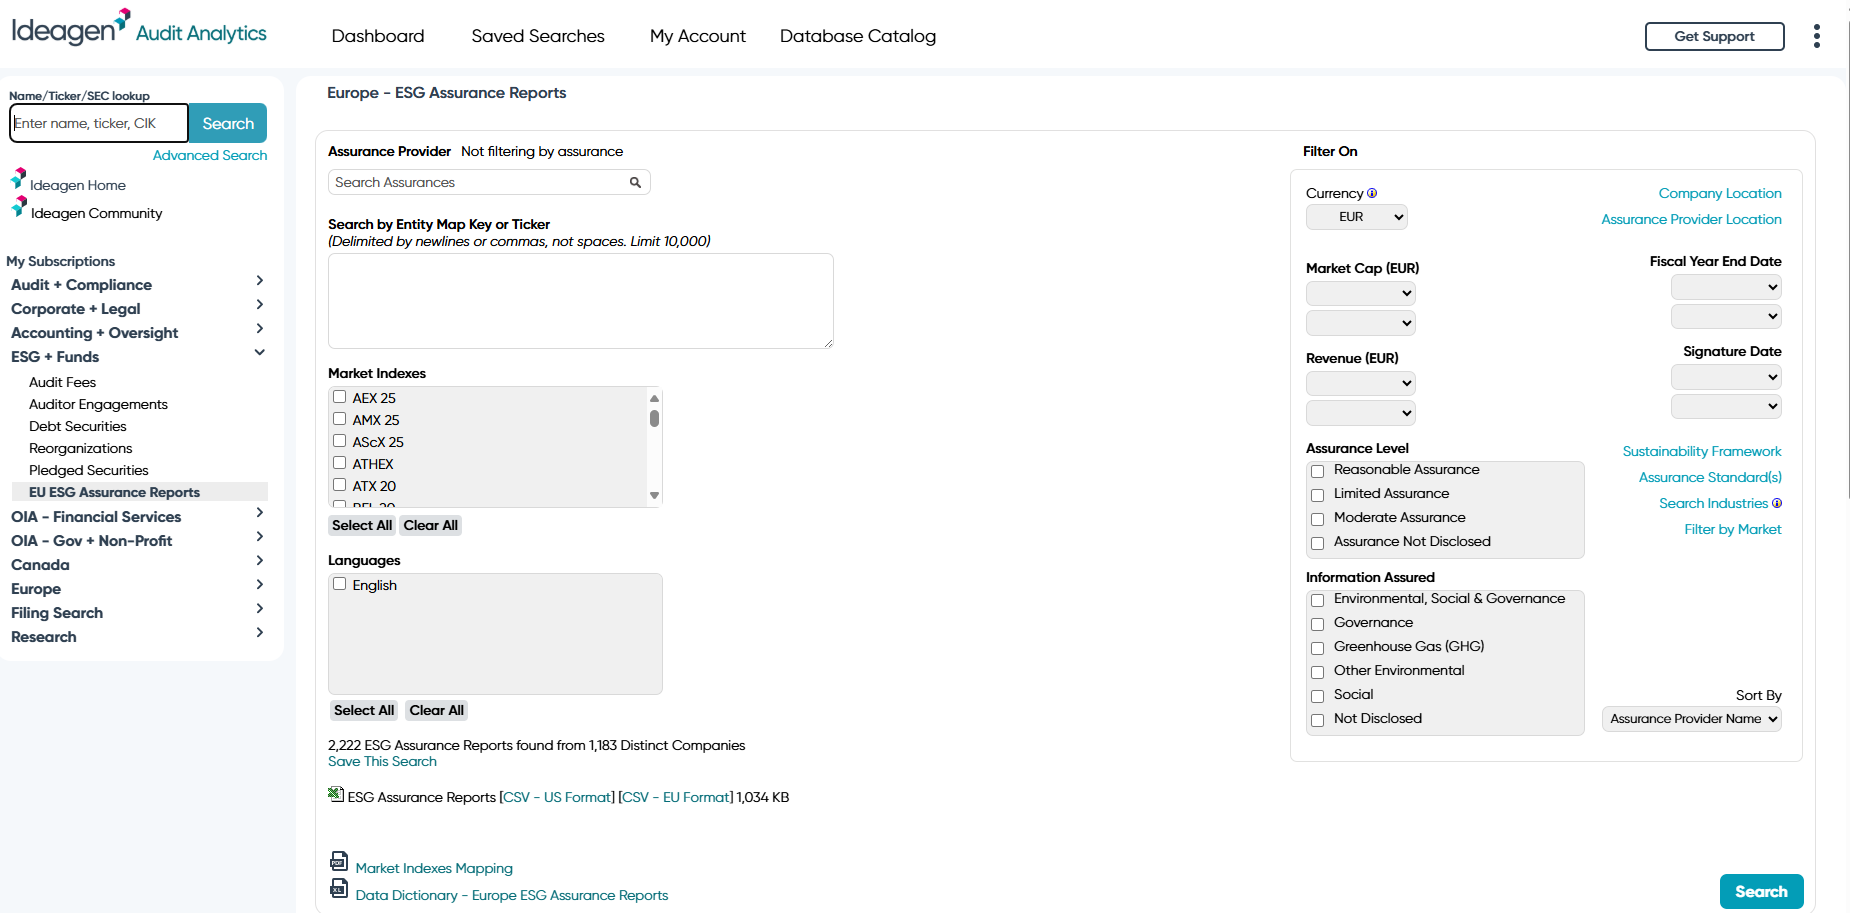Click the Get Support button
The width and height of the screenshot is (1850, 913).
click(1714, 36)
